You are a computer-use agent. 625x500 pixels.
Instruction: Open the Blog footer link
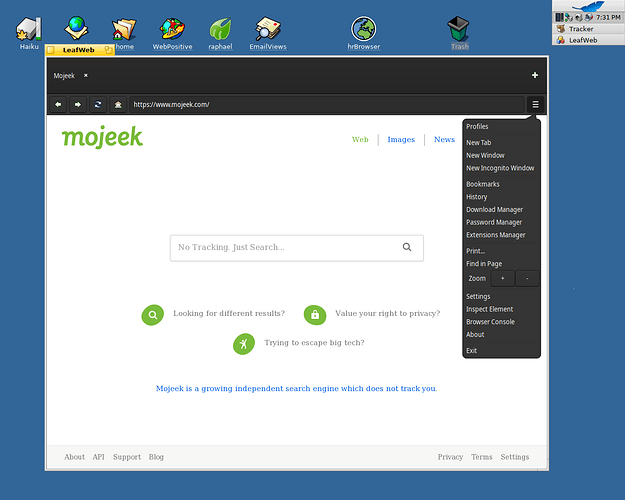click(x=156, y=457)
